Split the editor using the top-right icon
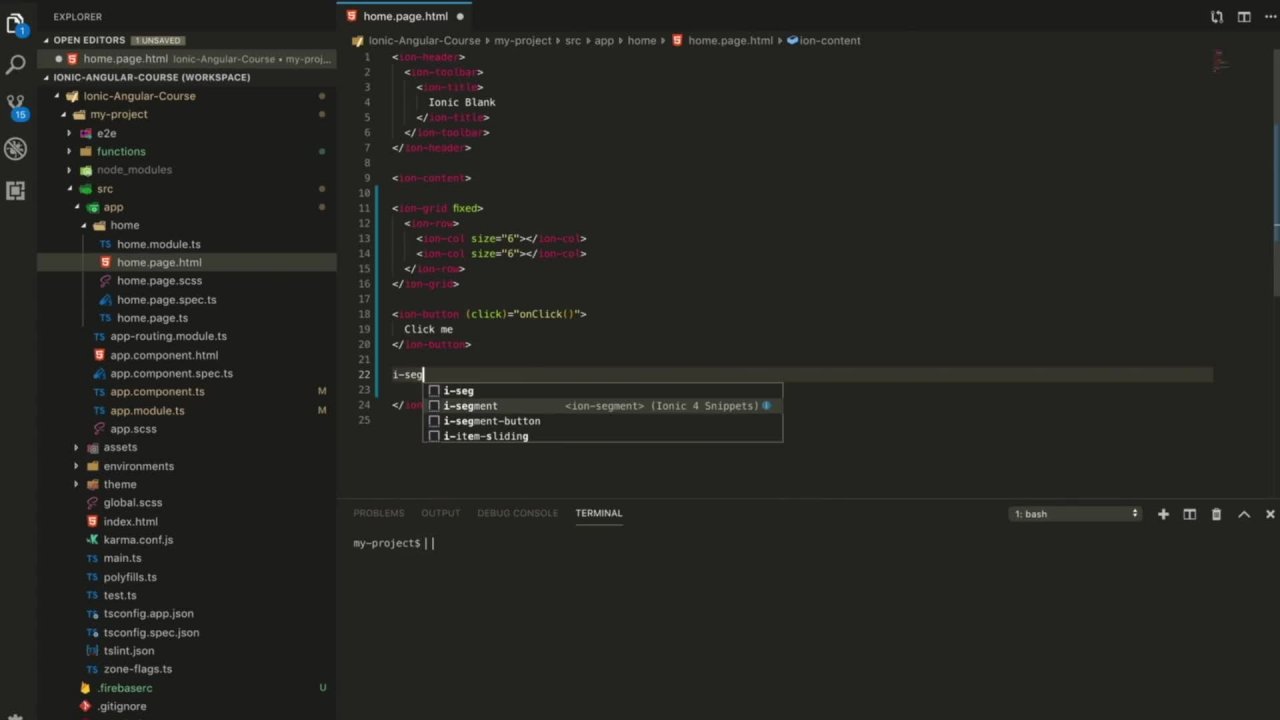1280x720 pixels. (1243, 16)
